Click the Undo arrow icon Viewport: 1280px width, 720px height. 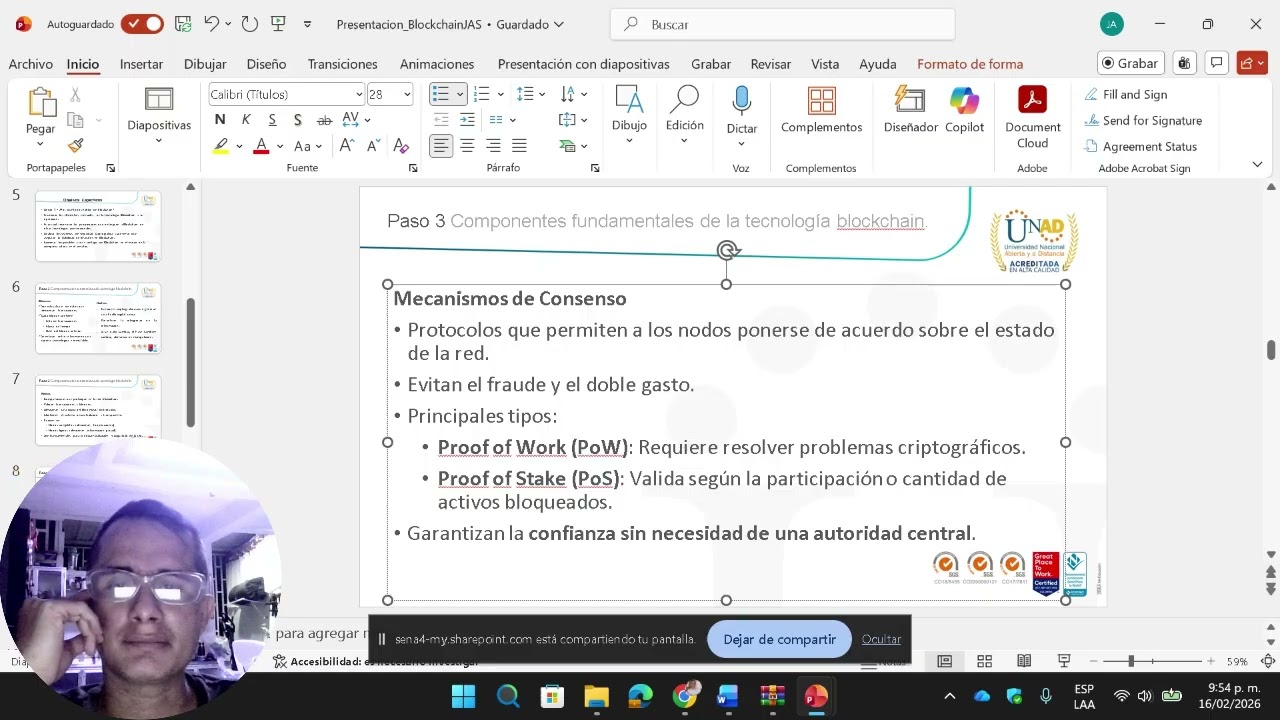tap(211, 24)
